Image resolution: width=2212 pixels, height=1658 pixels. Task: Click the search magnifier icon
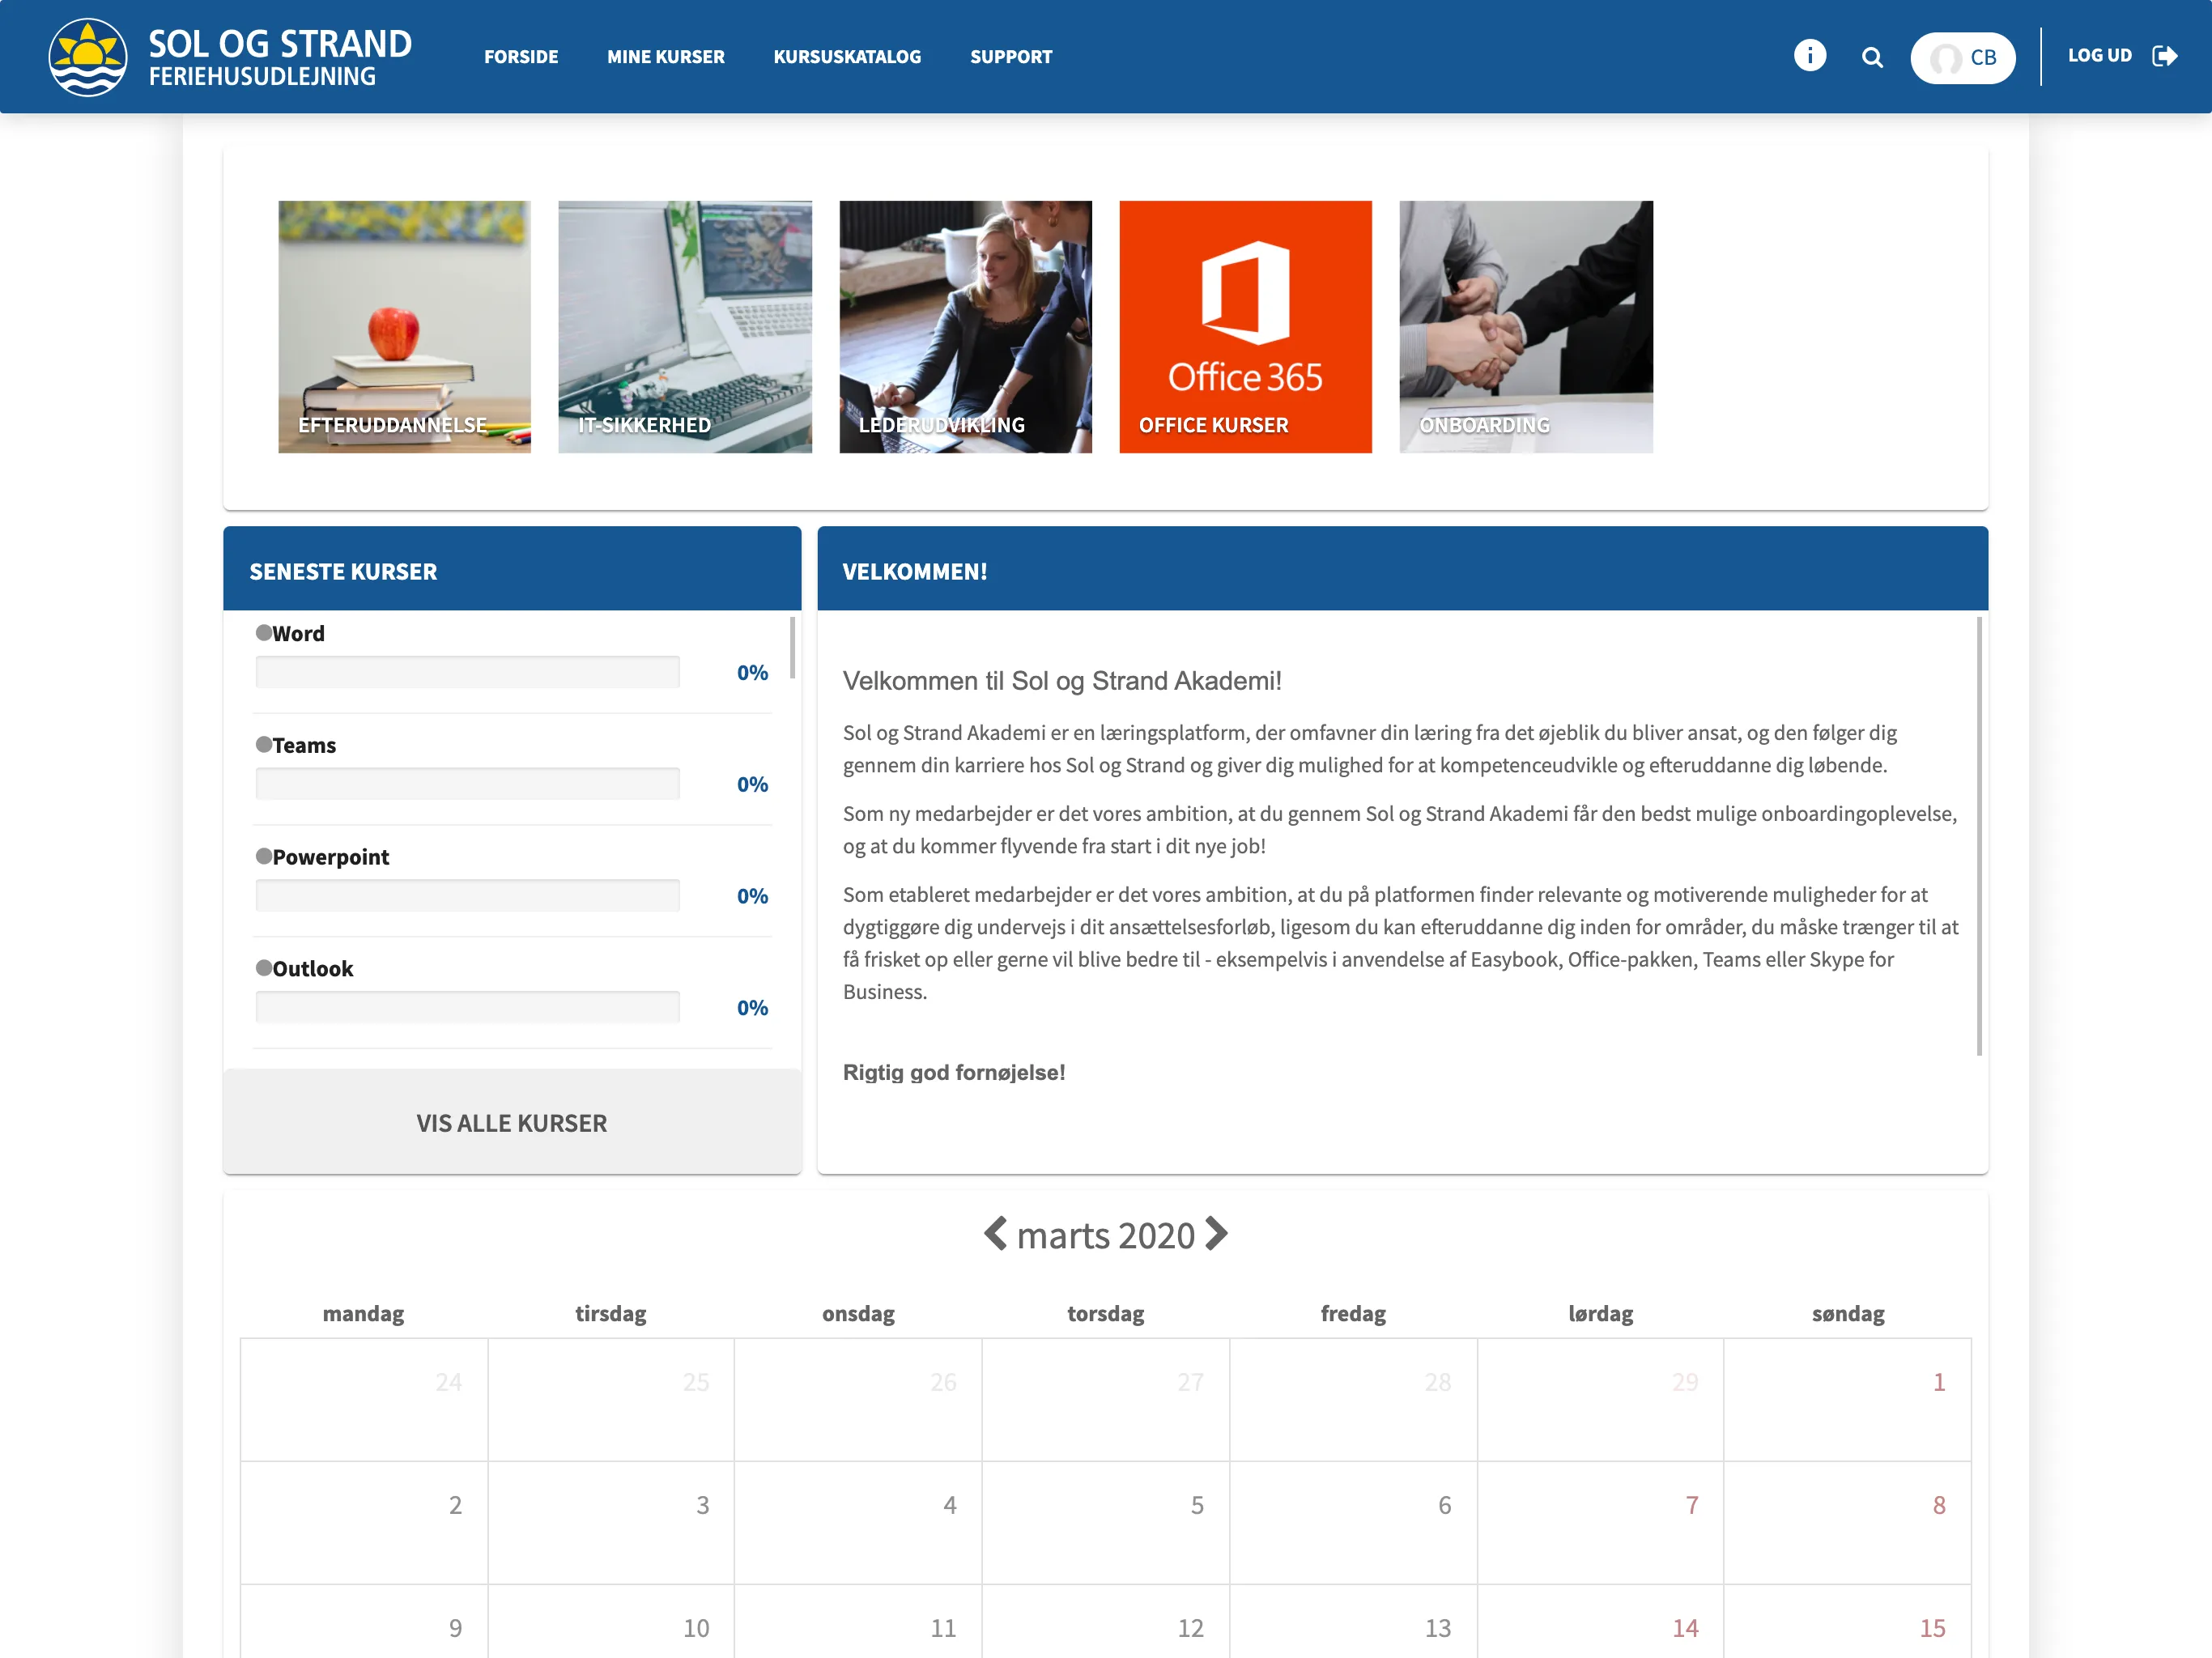1872,58
